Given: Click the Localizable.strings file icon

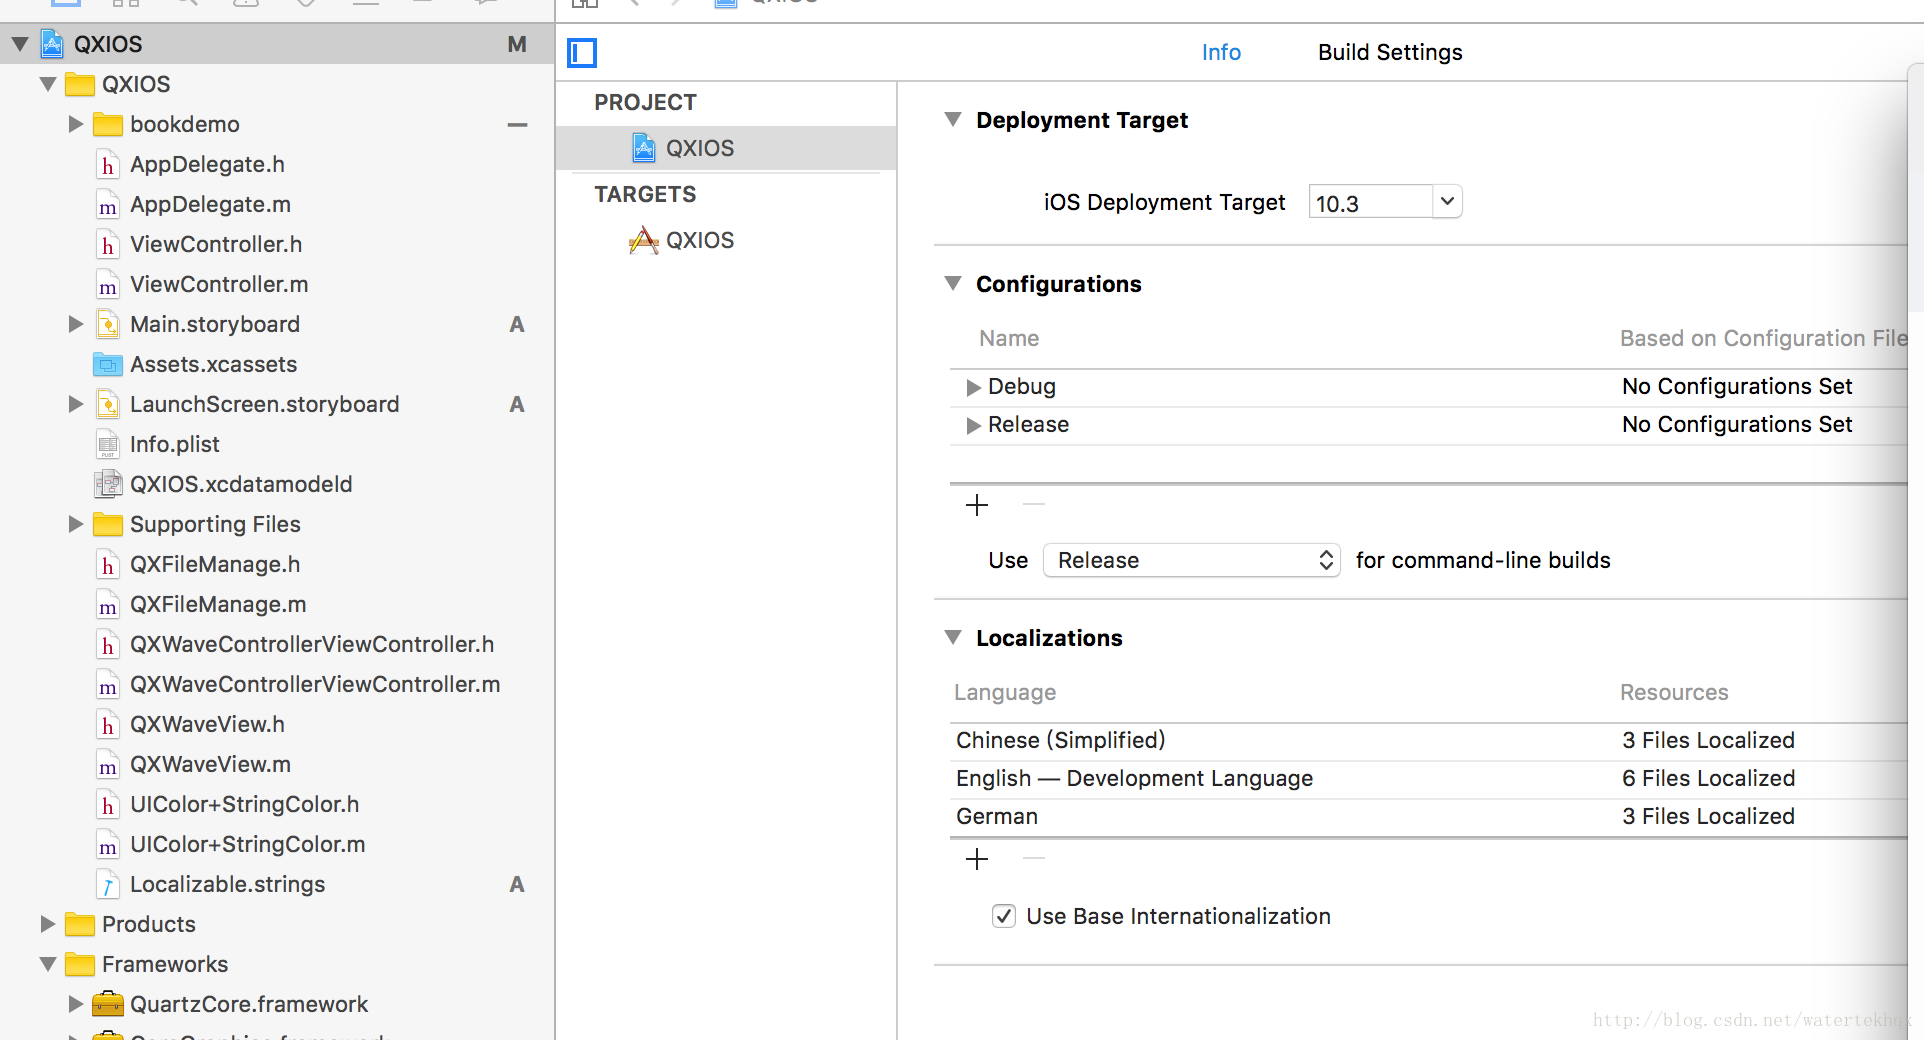Looking at the screenshot, I should point(108,884).
